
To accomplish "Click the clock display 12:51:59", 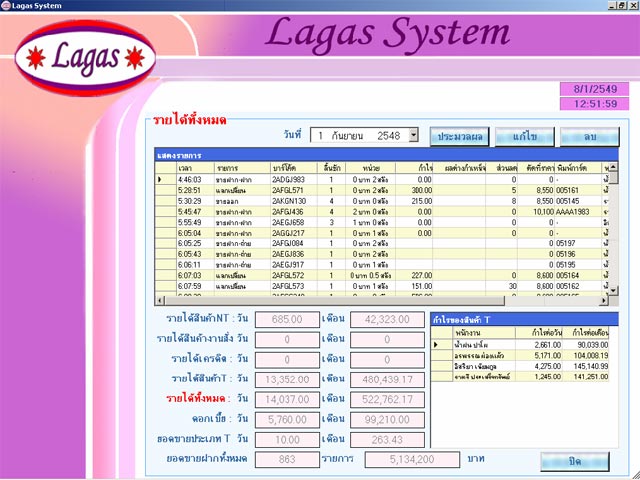I will click(x=594, y=104).
